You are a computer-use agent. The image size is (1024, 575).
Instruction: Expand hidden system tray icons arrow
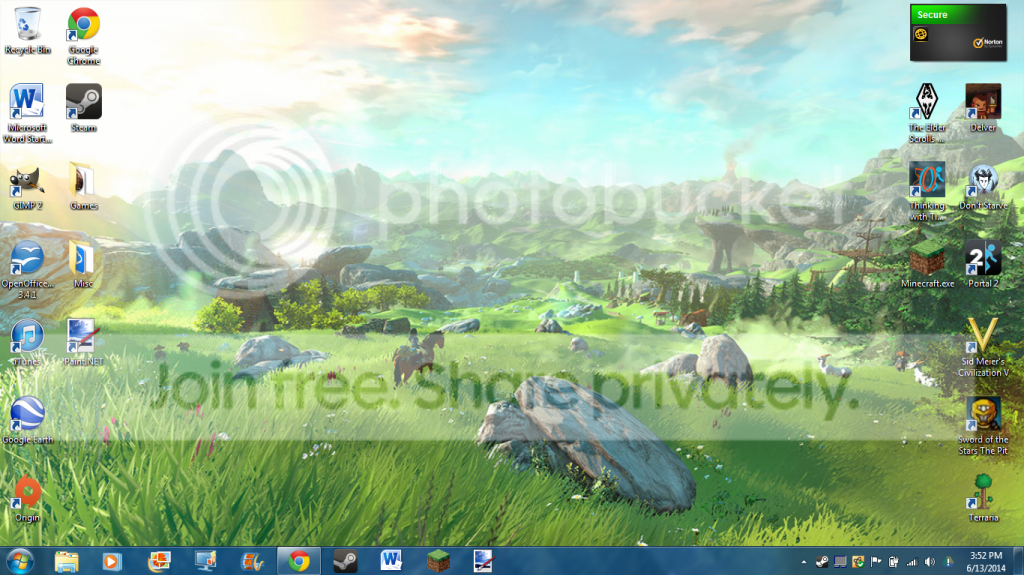[804, 562]
